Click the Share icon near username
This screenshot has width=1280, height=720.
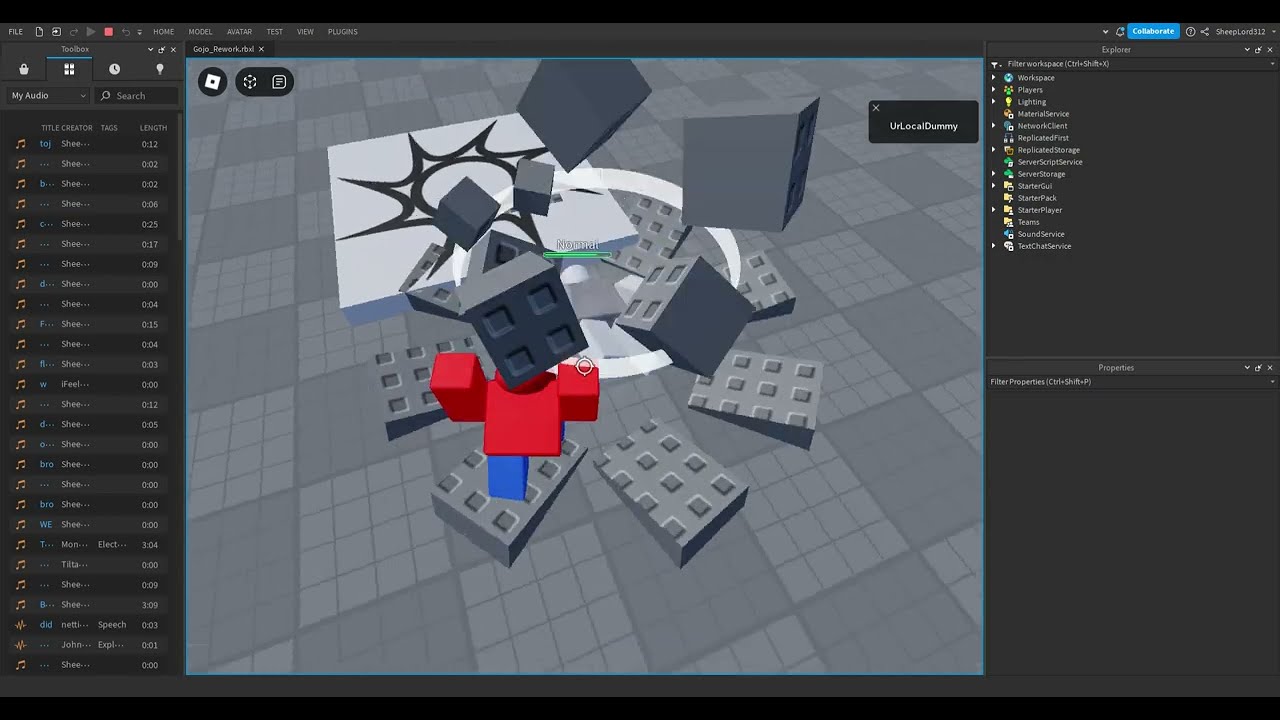(x=1205, y=31)
